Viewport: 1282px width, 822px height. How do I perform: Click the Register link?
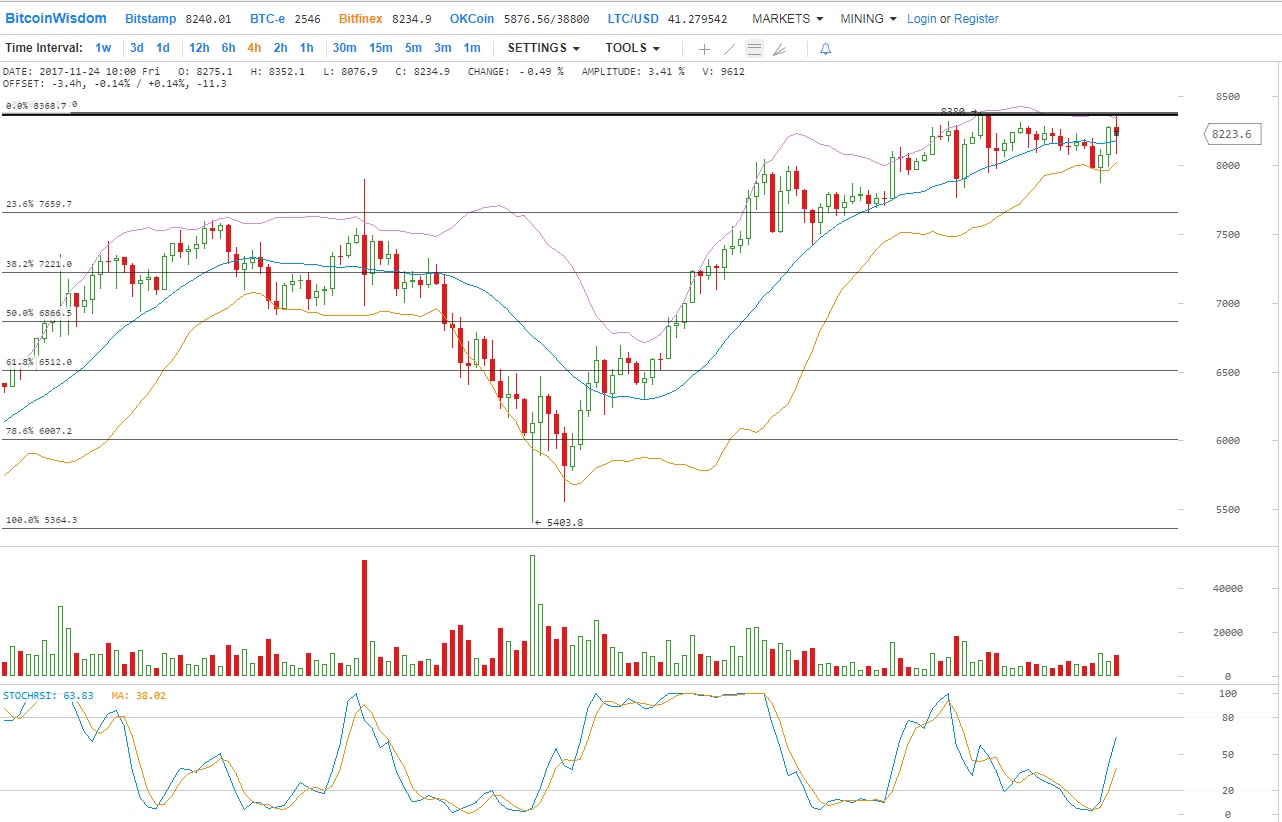(976, 19)
